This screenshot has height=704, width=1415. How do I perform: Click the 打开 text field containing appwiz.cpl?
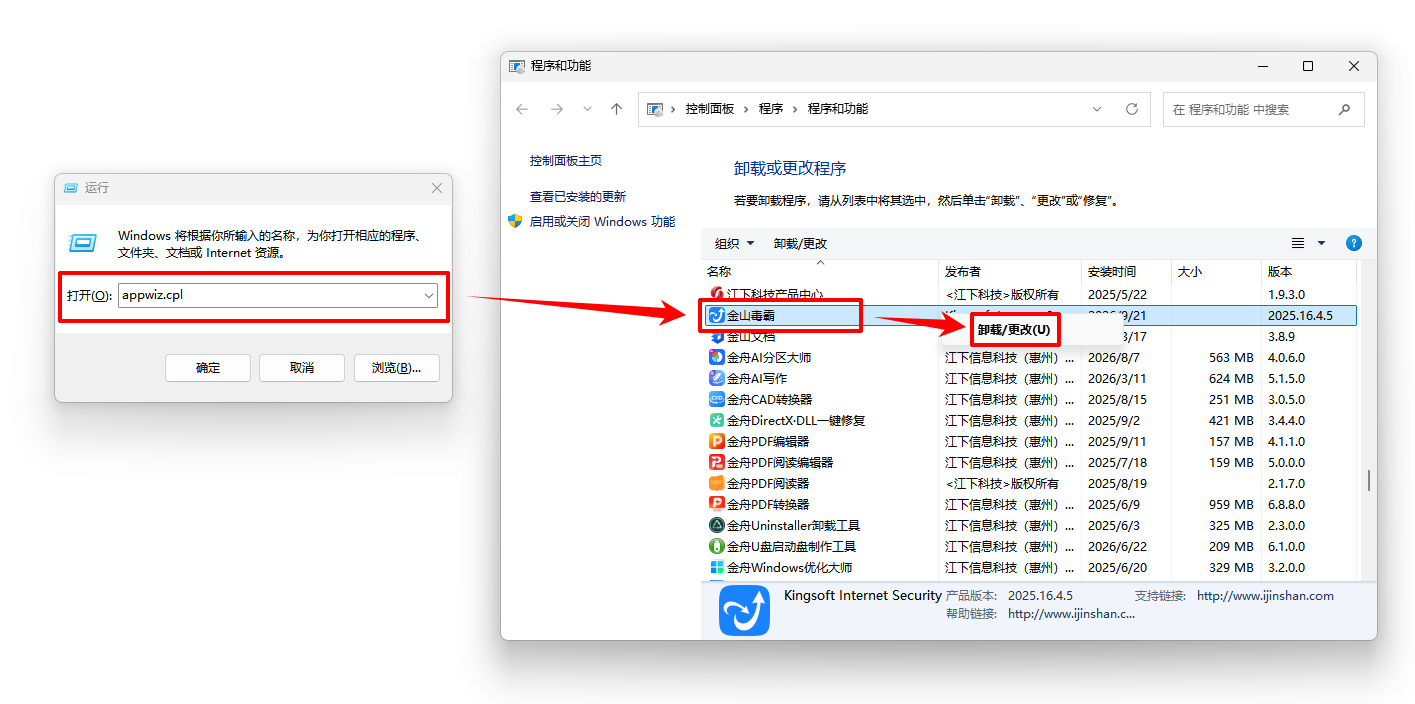pyautogui.click(x=277, y=296)
